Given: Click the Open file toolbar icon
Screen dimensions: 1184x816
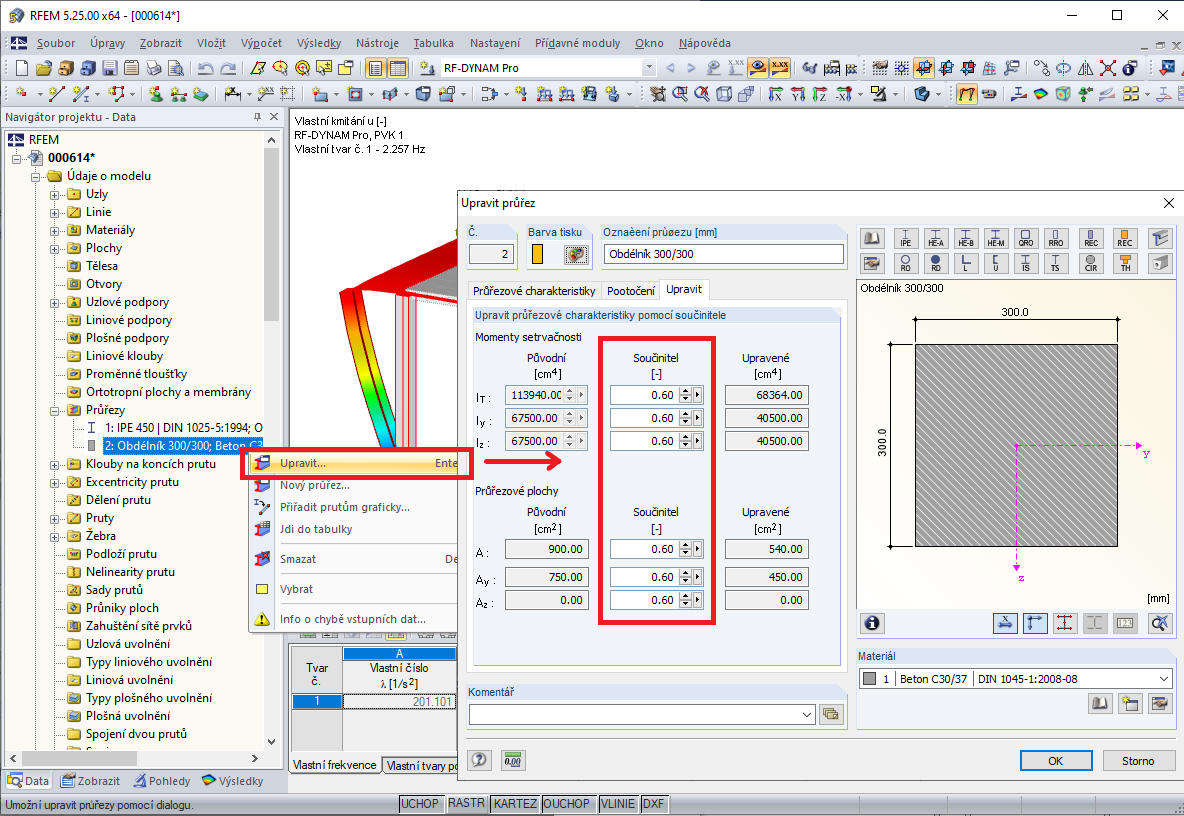Looking at the screenshot, I should tap(43, 68).
